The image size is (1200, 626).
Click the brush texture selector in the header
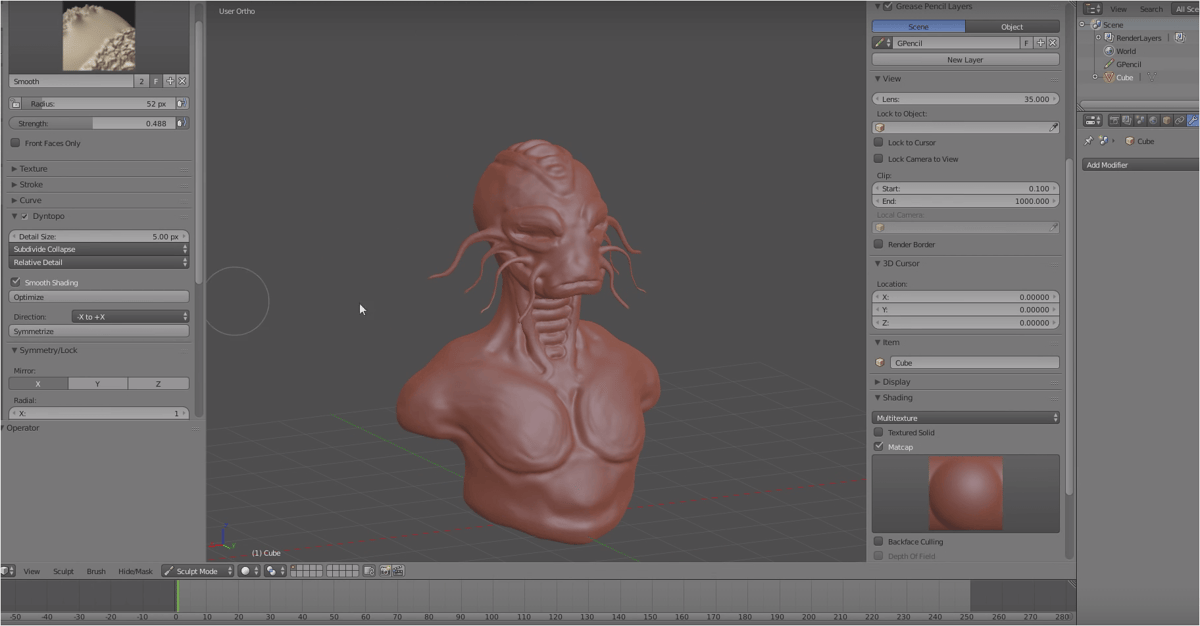[272, 570]
